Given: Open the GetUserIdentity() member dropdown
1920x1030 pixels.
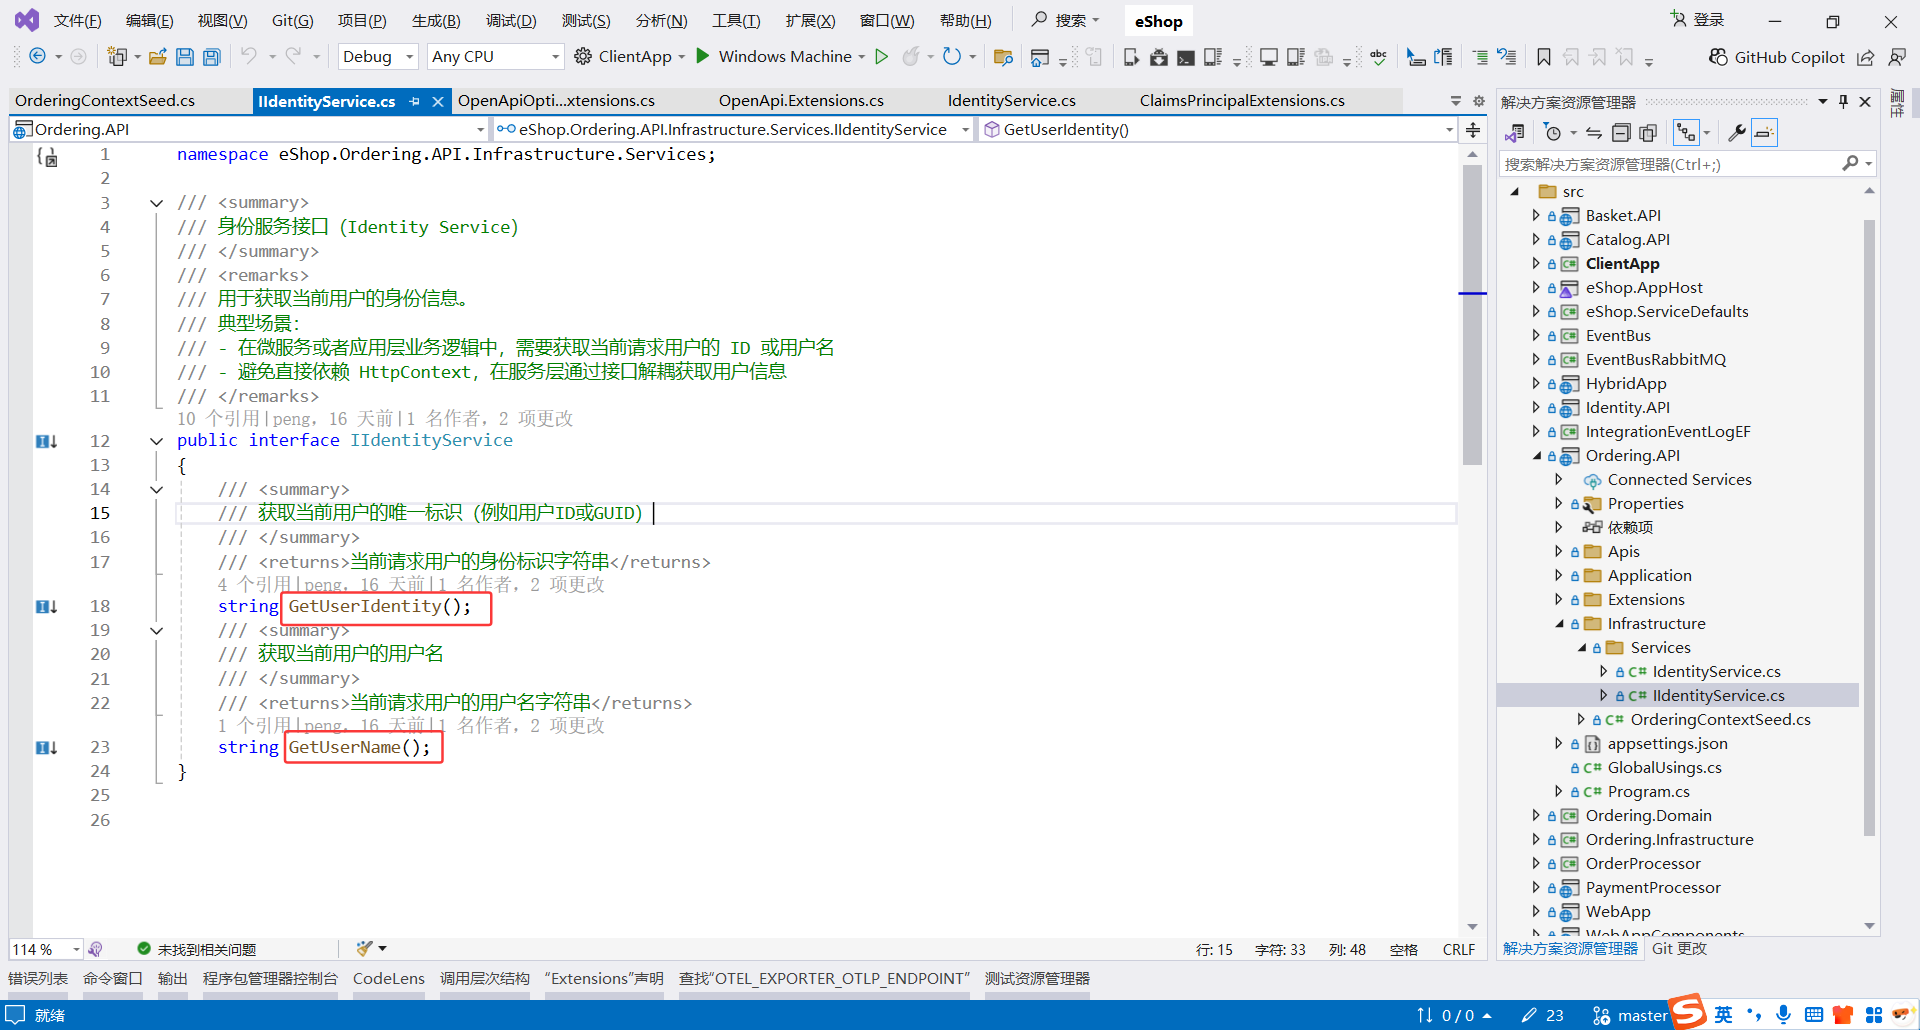Looking at the screenshot, I should click(1218, 129).
